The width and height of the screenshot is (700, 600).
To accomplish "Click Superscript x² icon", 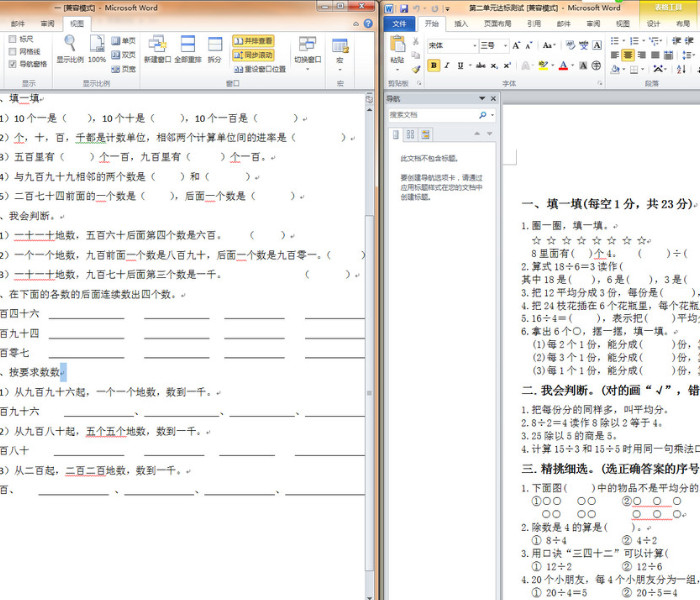I will [507, 66].
